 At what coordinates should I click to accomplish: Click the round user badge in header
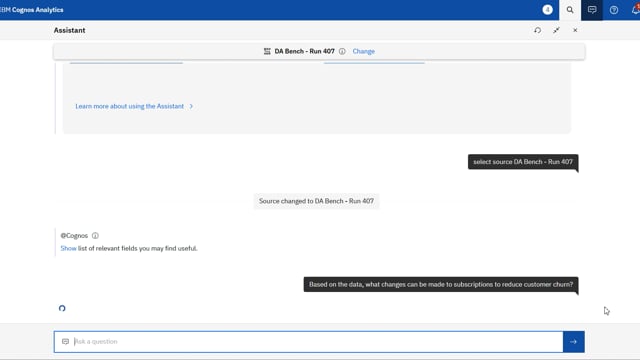pyautogui.click(x=547, y=10)
